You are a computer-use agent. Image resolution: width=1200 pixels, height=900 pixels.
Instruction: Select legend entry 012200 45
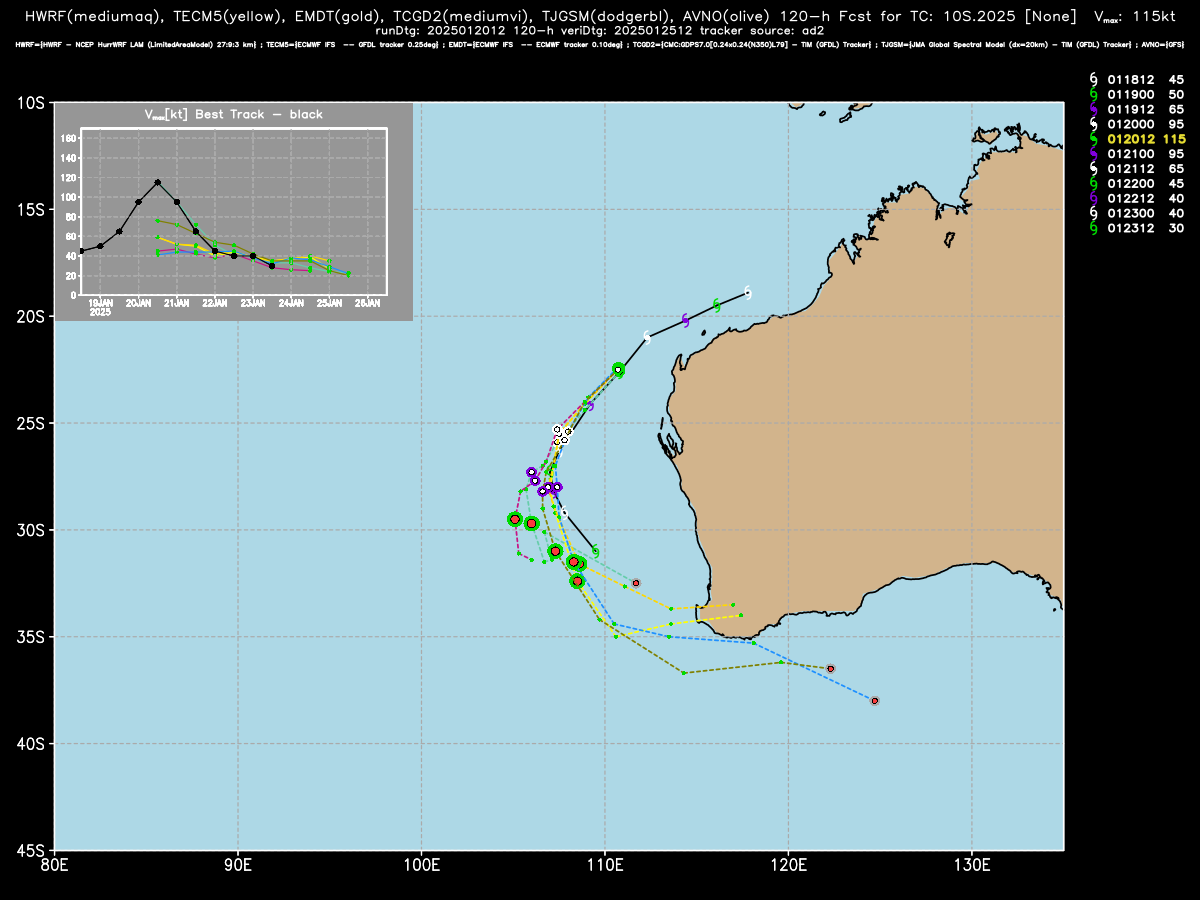click(x=1138, y=184)
